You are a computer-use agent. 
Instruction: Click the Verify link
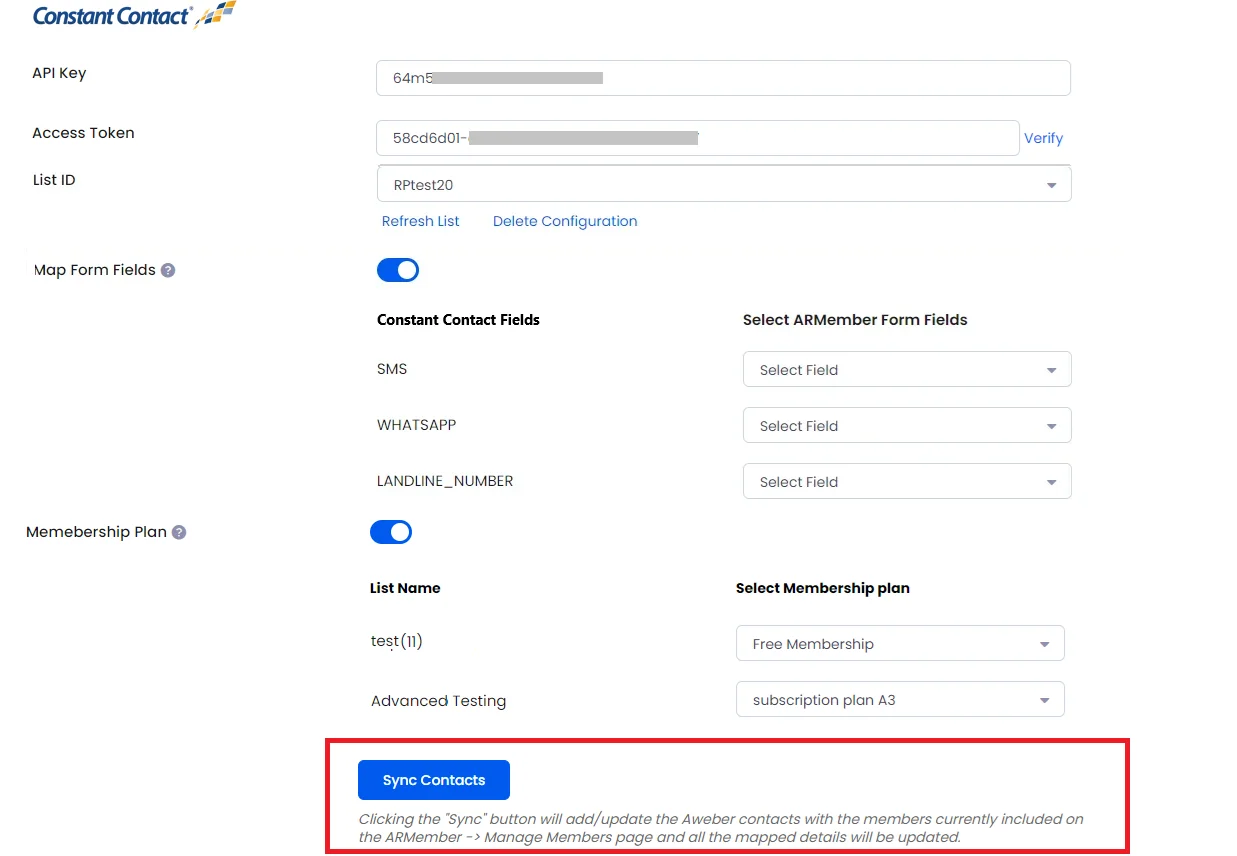[1043, 138]
